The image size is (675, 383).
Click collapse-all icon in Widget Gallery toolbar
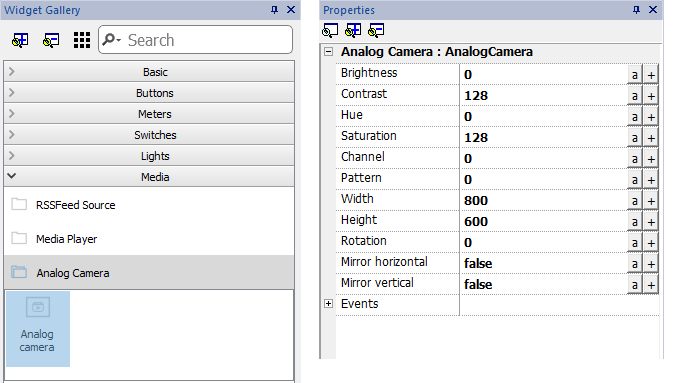click(x=51, y=40)
